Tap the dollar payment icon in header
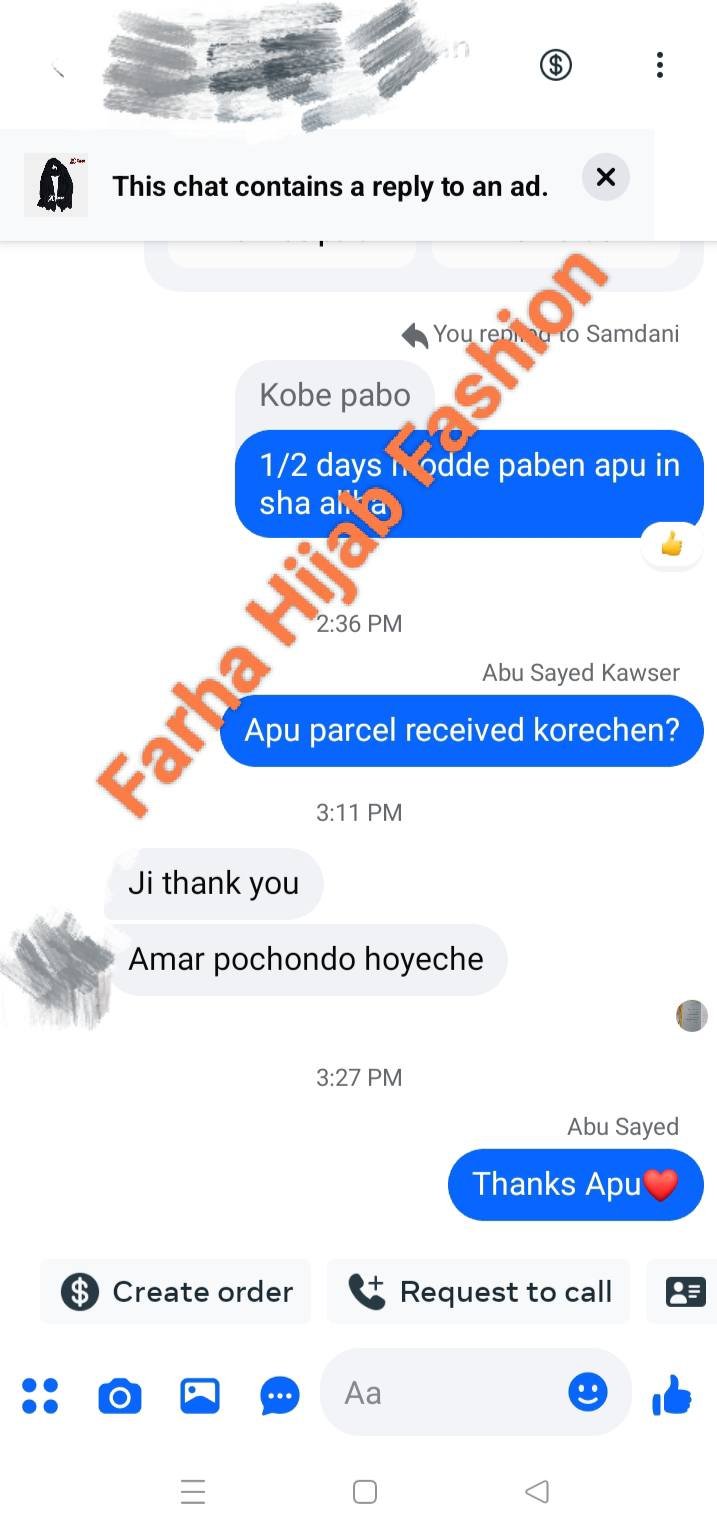The image size is (717, 1536). click(x=556, y=65)
